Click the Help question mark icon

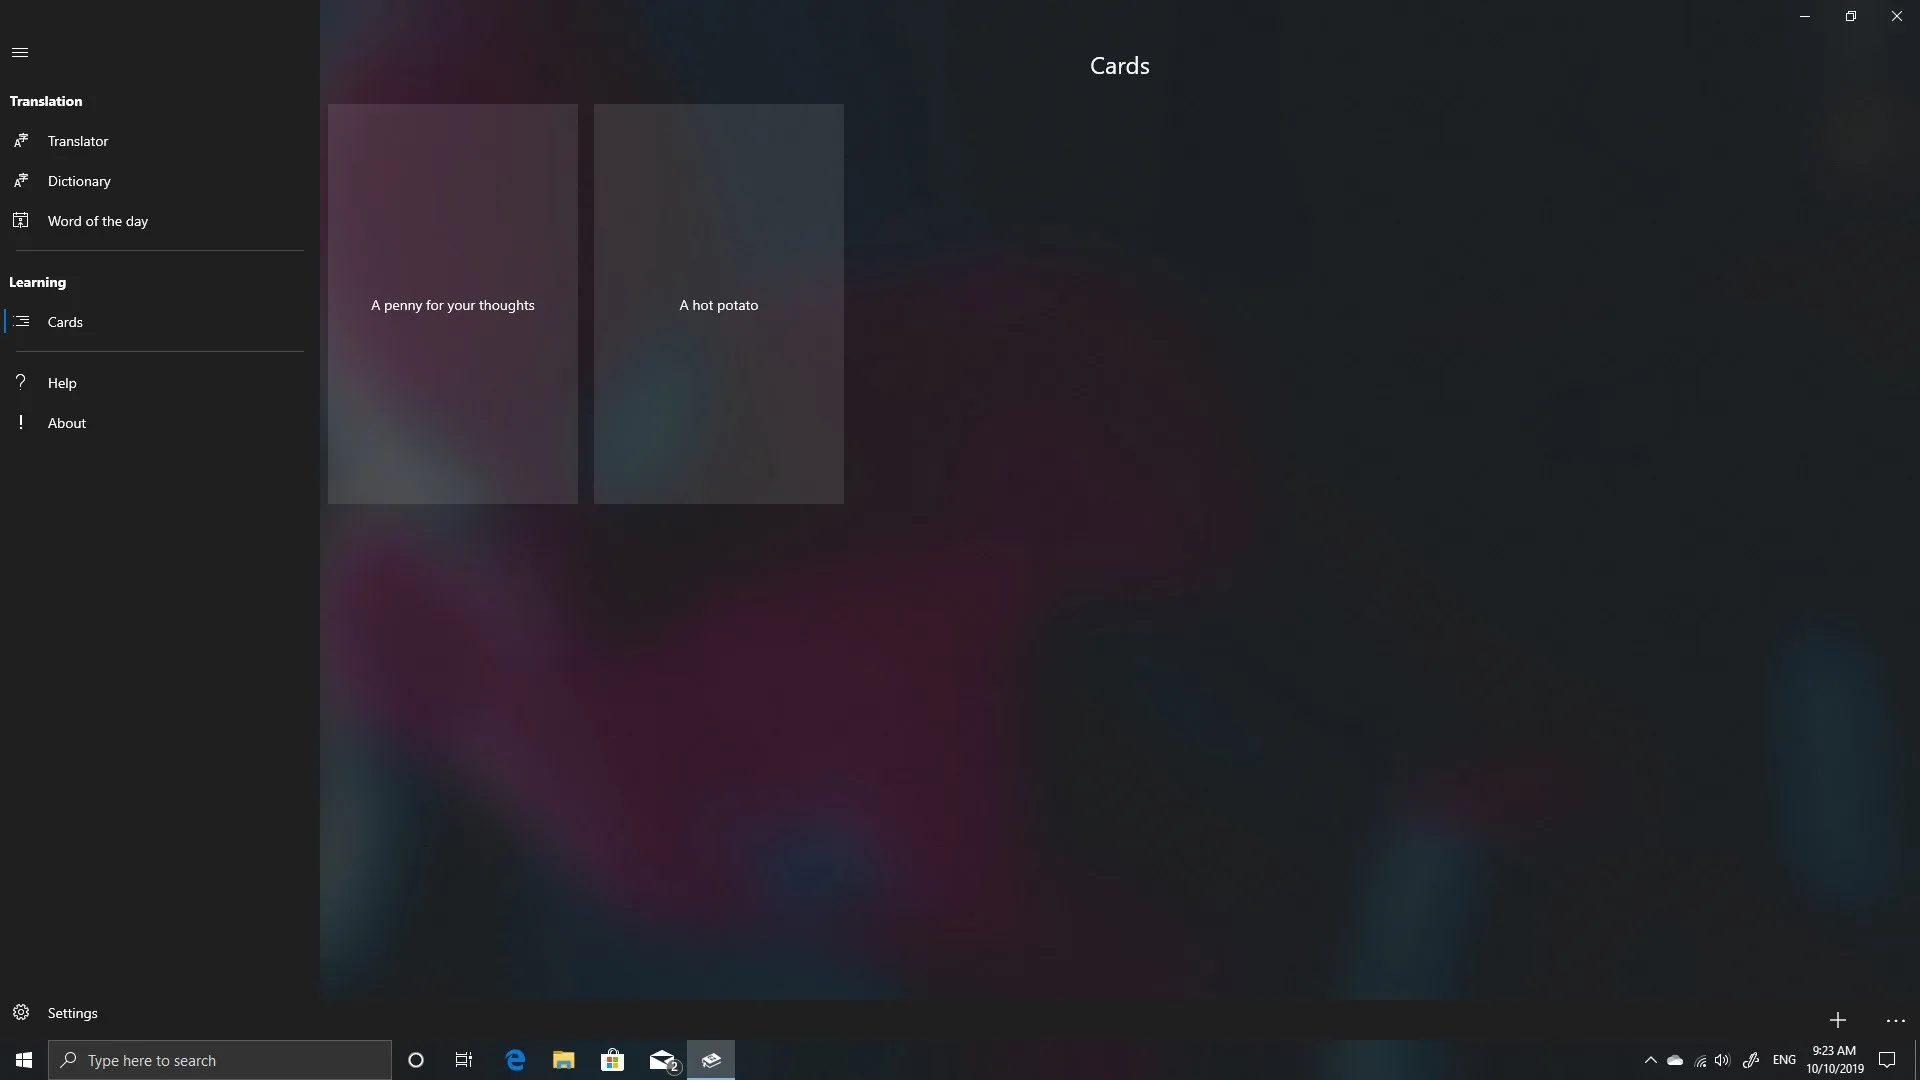(21, 382)
